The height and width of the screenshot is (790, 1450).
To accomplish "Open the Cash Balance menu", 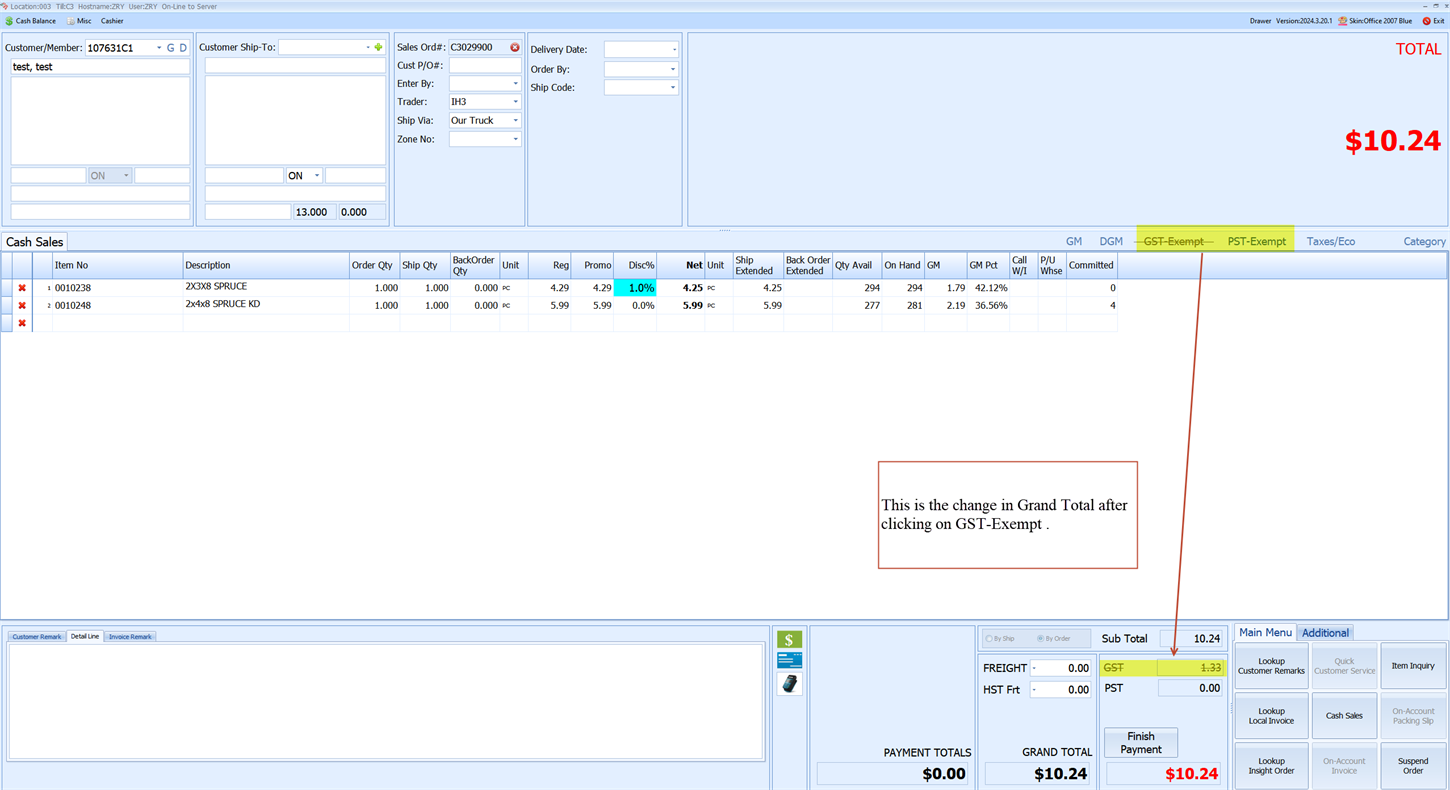I will [31, 21].
